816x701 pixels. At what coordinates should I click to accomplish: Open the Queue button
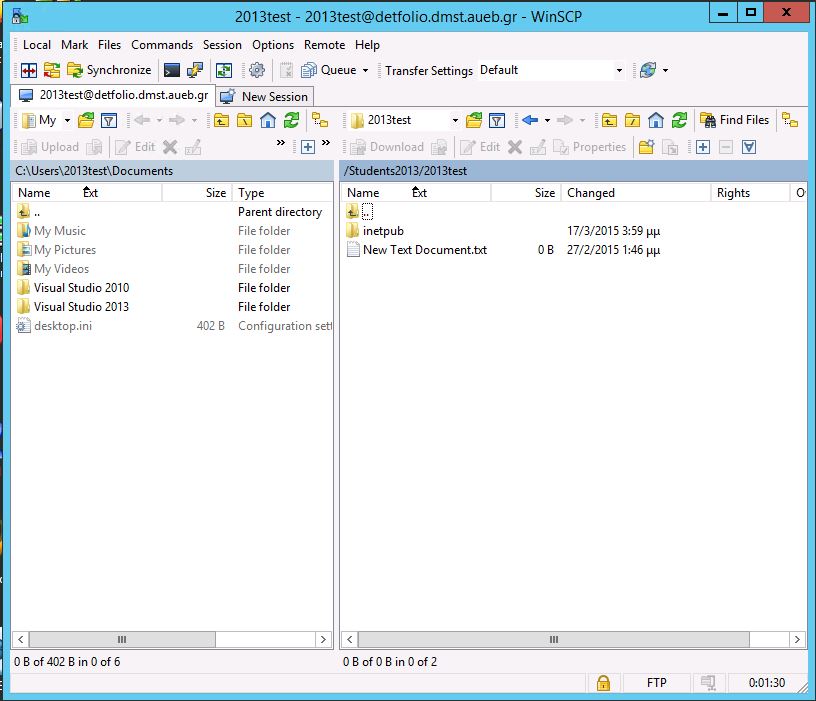pyautogui.click(x=329, y=70)
